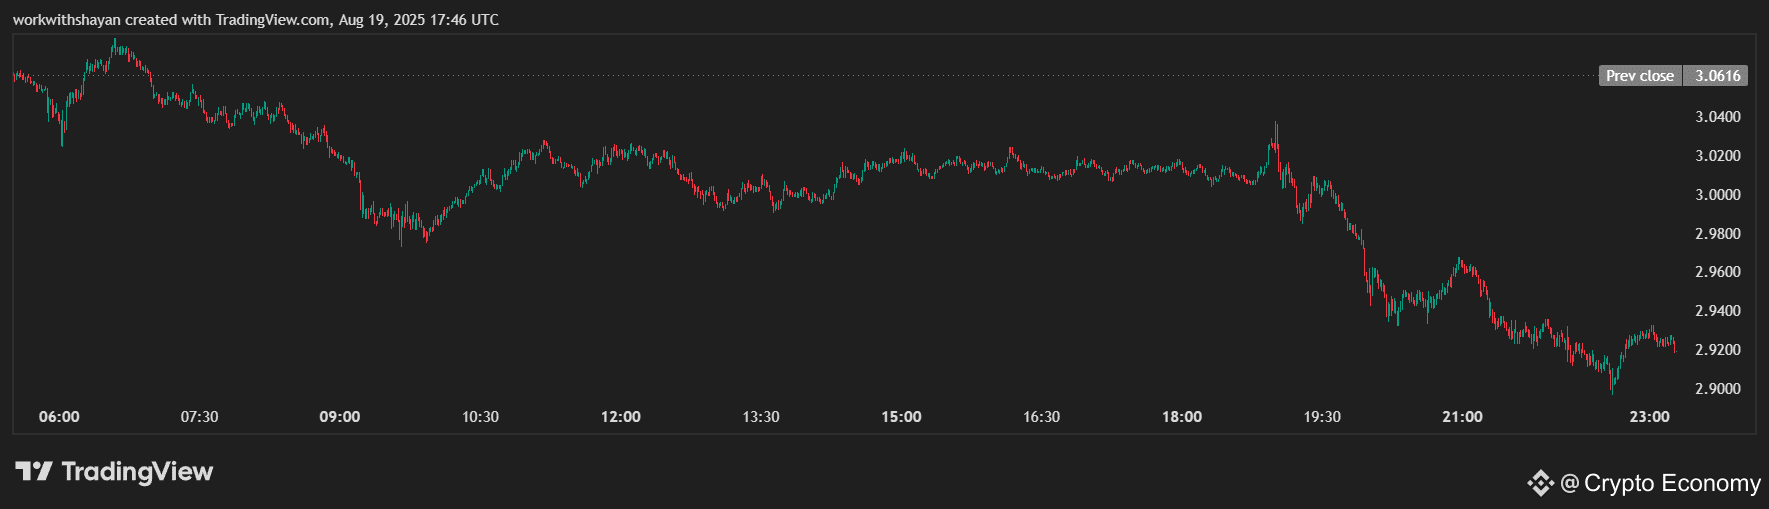Click the 3.0400 price scale label
Image resolution: width=1769 pixels, height=509 pixels.
(1718, 117)
